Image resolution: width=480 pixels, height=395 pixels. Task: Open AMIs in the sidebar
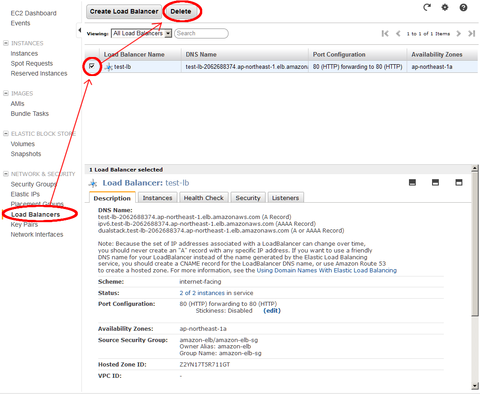(17, 104)
